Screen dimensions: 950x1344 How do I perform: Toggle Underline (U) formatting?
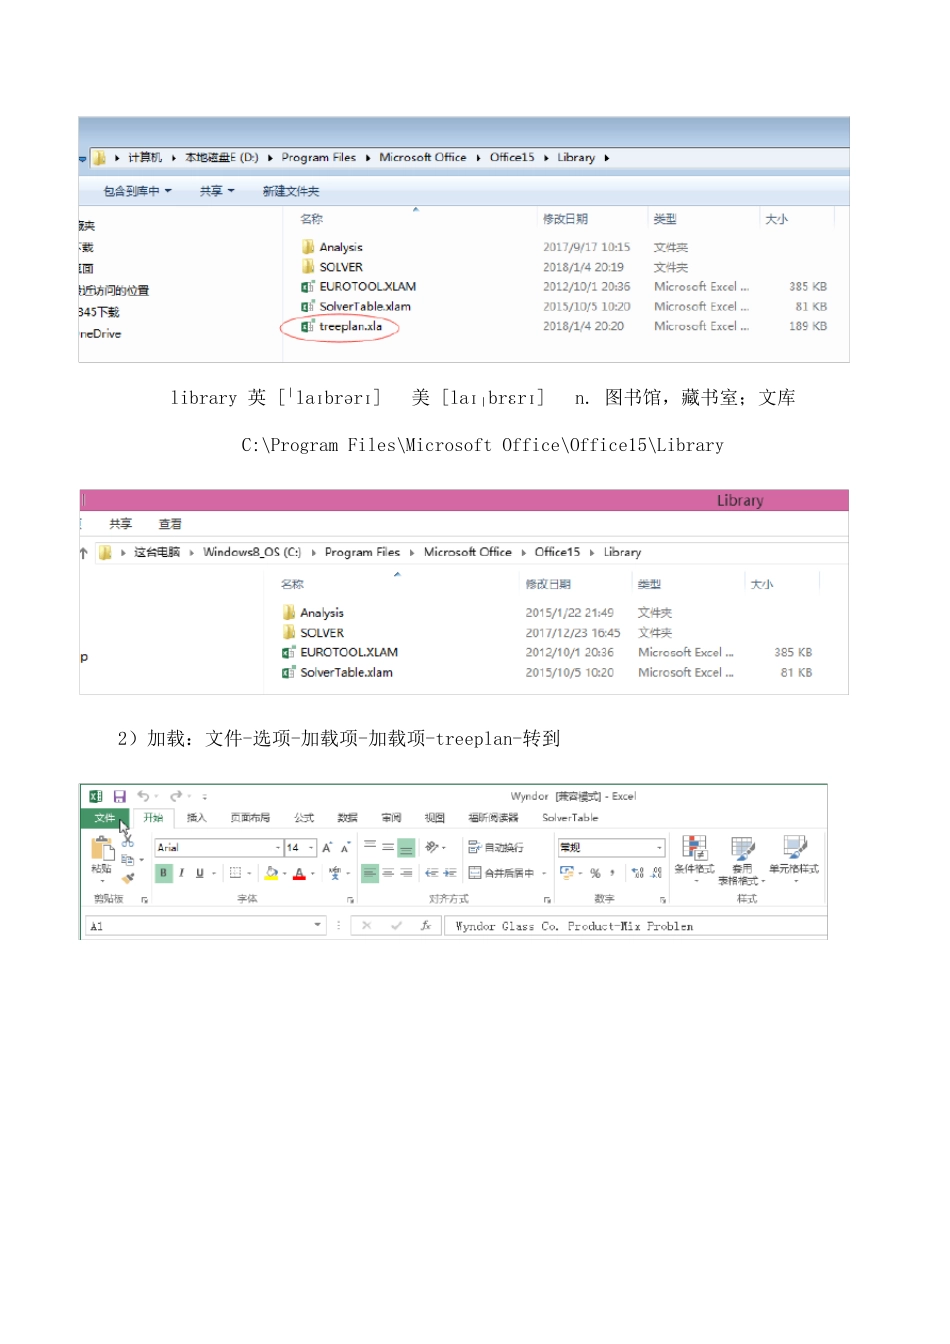tap(199, 873)
